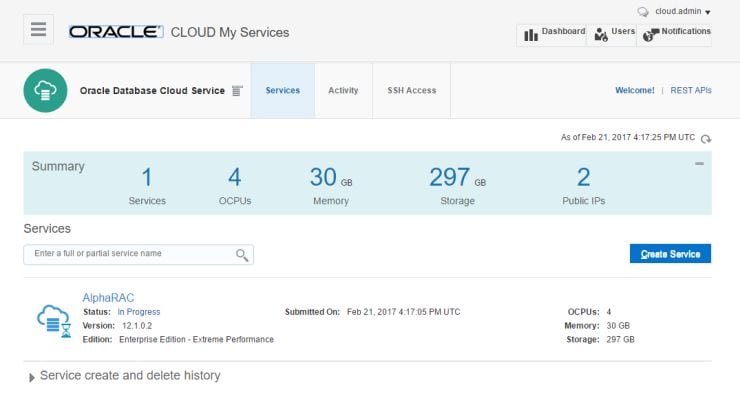Open the Notifications button

(x=676, y=34)
